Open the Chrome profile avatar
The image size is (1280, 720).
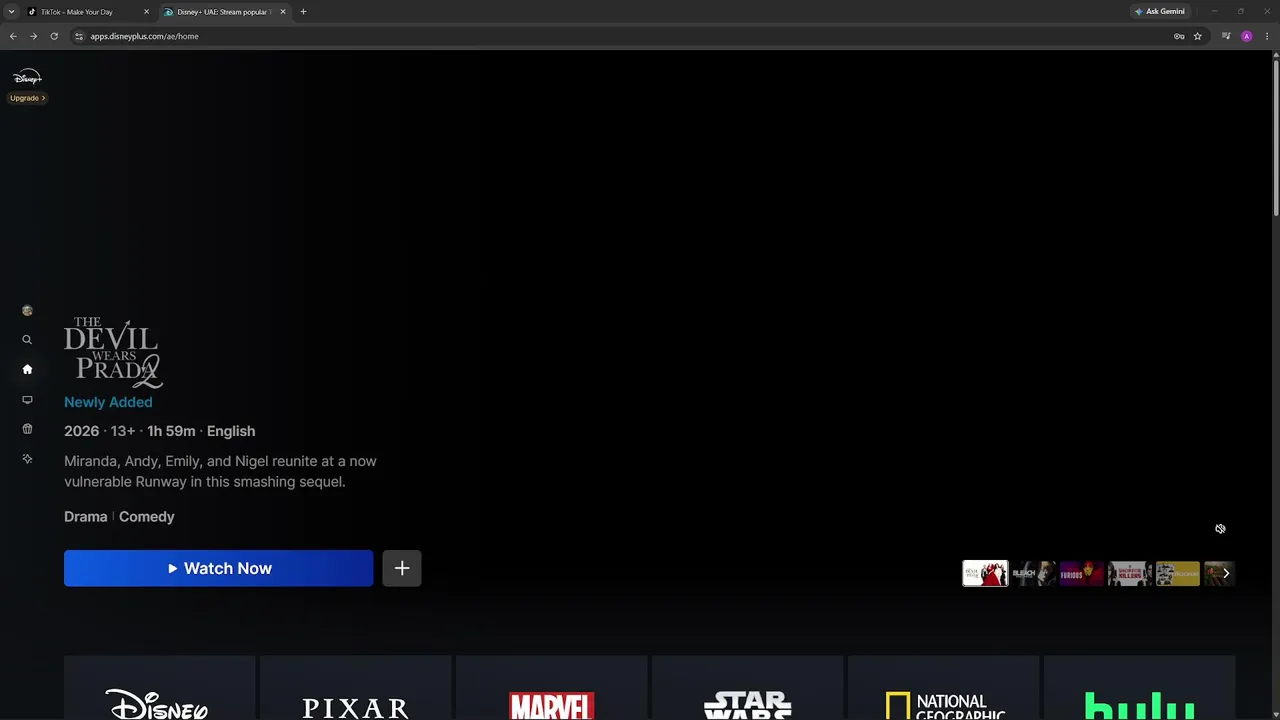click(1246, 36)
